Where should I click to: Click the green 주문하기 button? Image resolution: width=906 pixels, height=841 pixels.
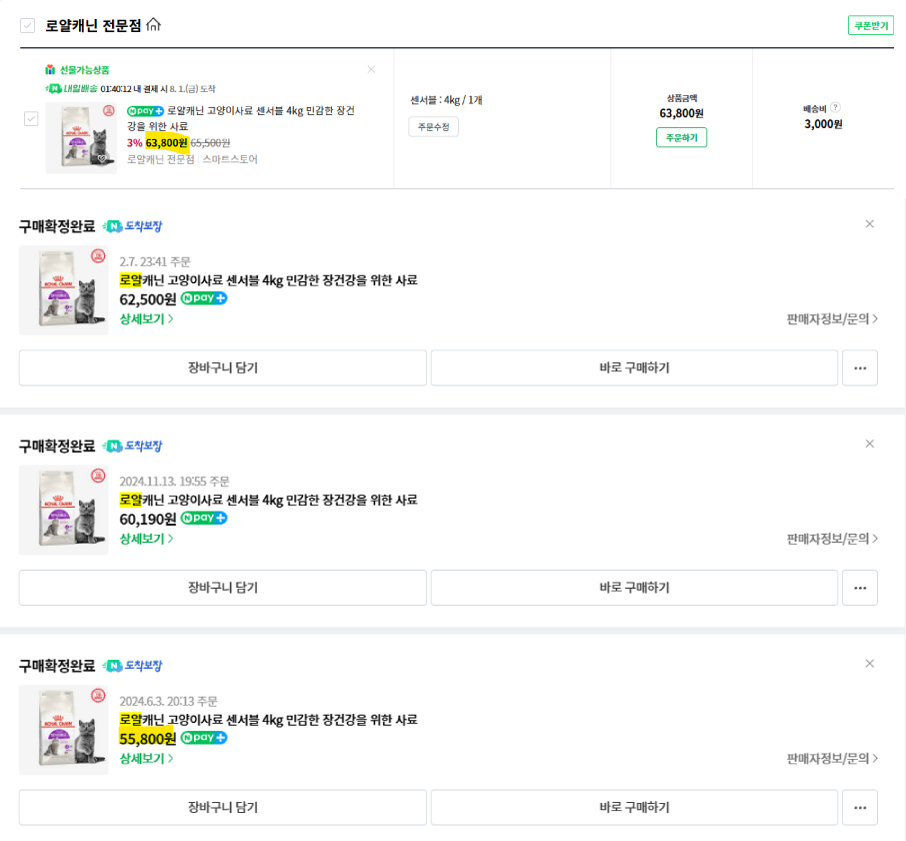(x=681, y=137)
